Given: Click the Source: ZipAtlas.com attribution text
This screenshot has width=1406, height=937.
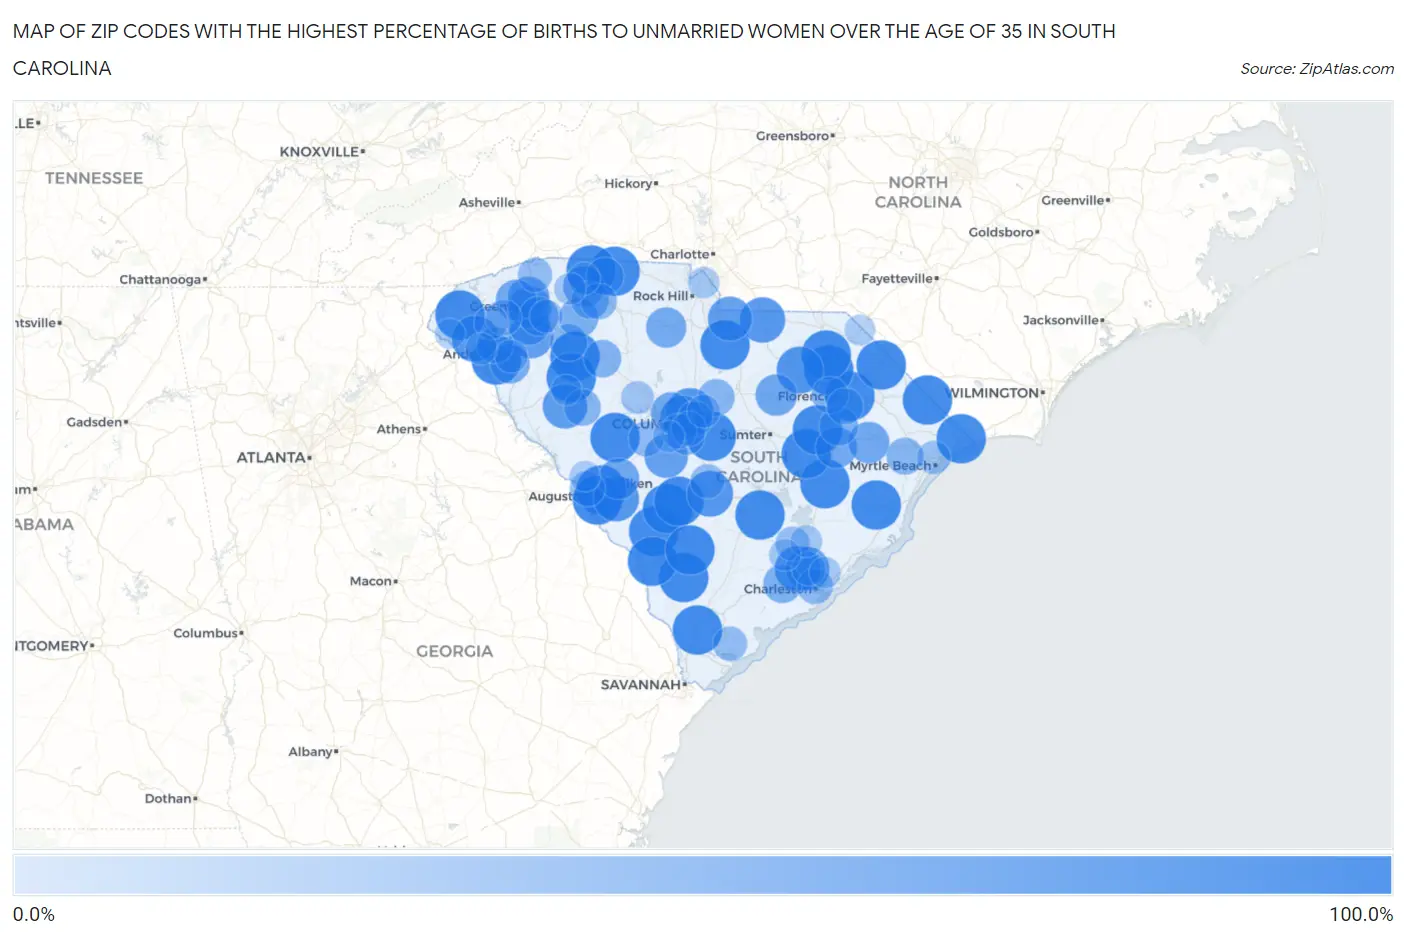Looking at the screenshot, I should pos(1317,69).
